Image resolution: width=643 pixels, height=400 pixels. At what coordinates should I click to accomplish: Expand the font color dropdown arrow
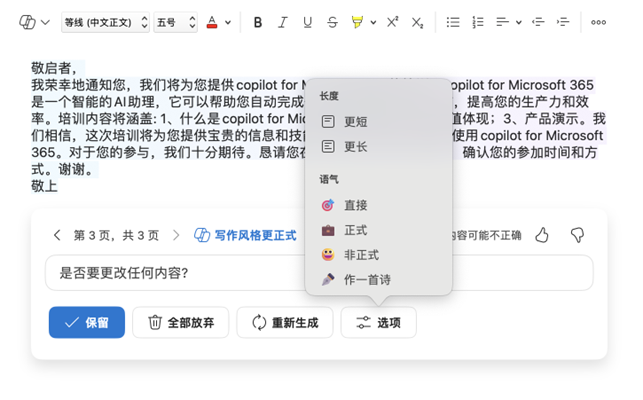coord(228,23)
